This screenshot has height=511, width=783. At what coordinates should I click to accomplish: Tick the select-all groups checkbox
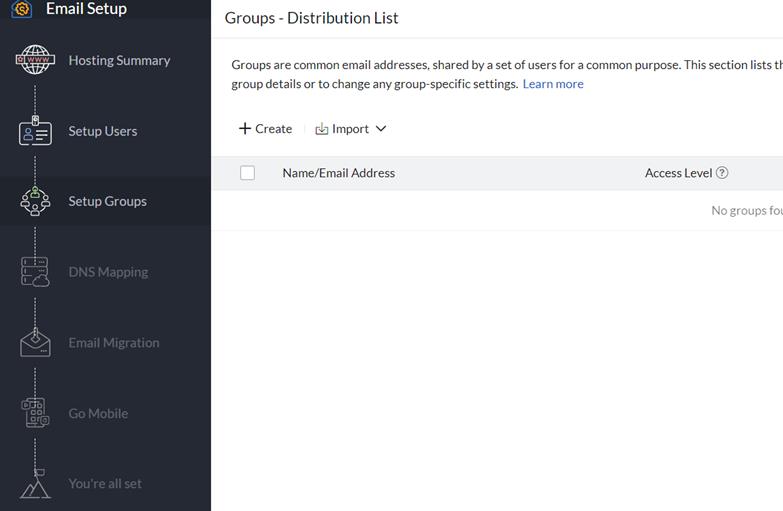248,173
